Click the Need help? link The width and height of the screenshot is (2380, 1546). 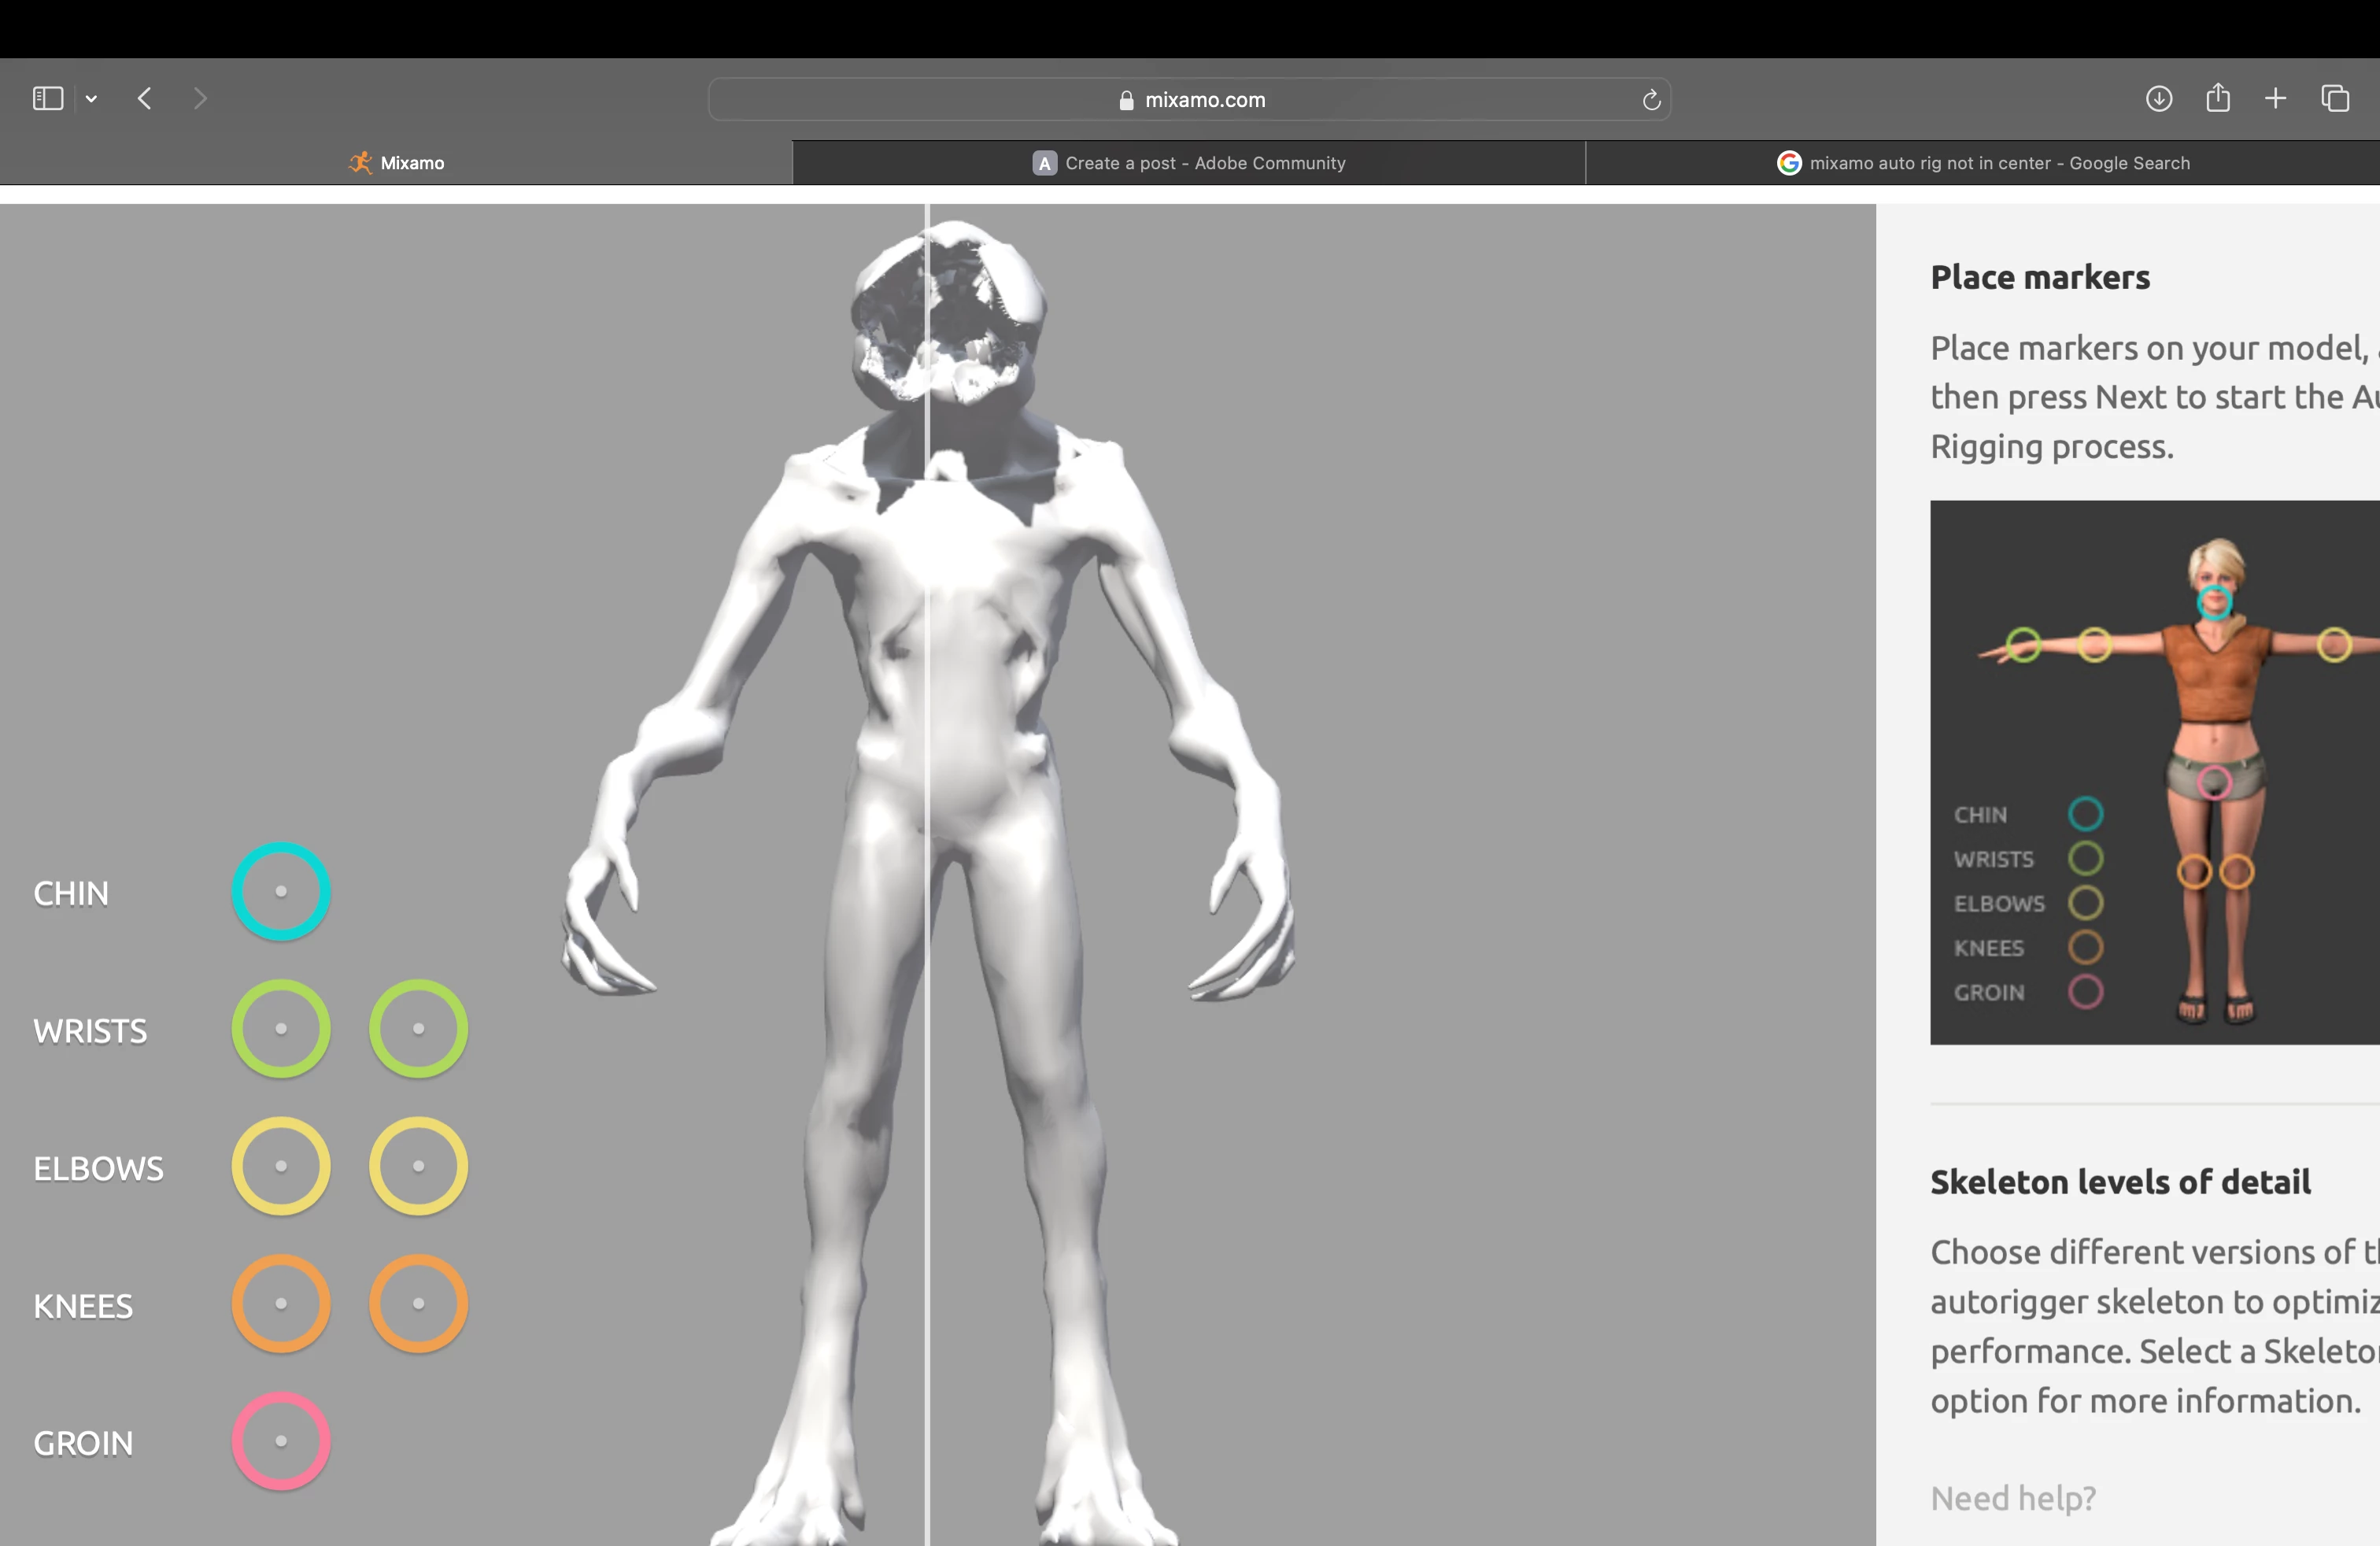click(x=2012, y=1498)
